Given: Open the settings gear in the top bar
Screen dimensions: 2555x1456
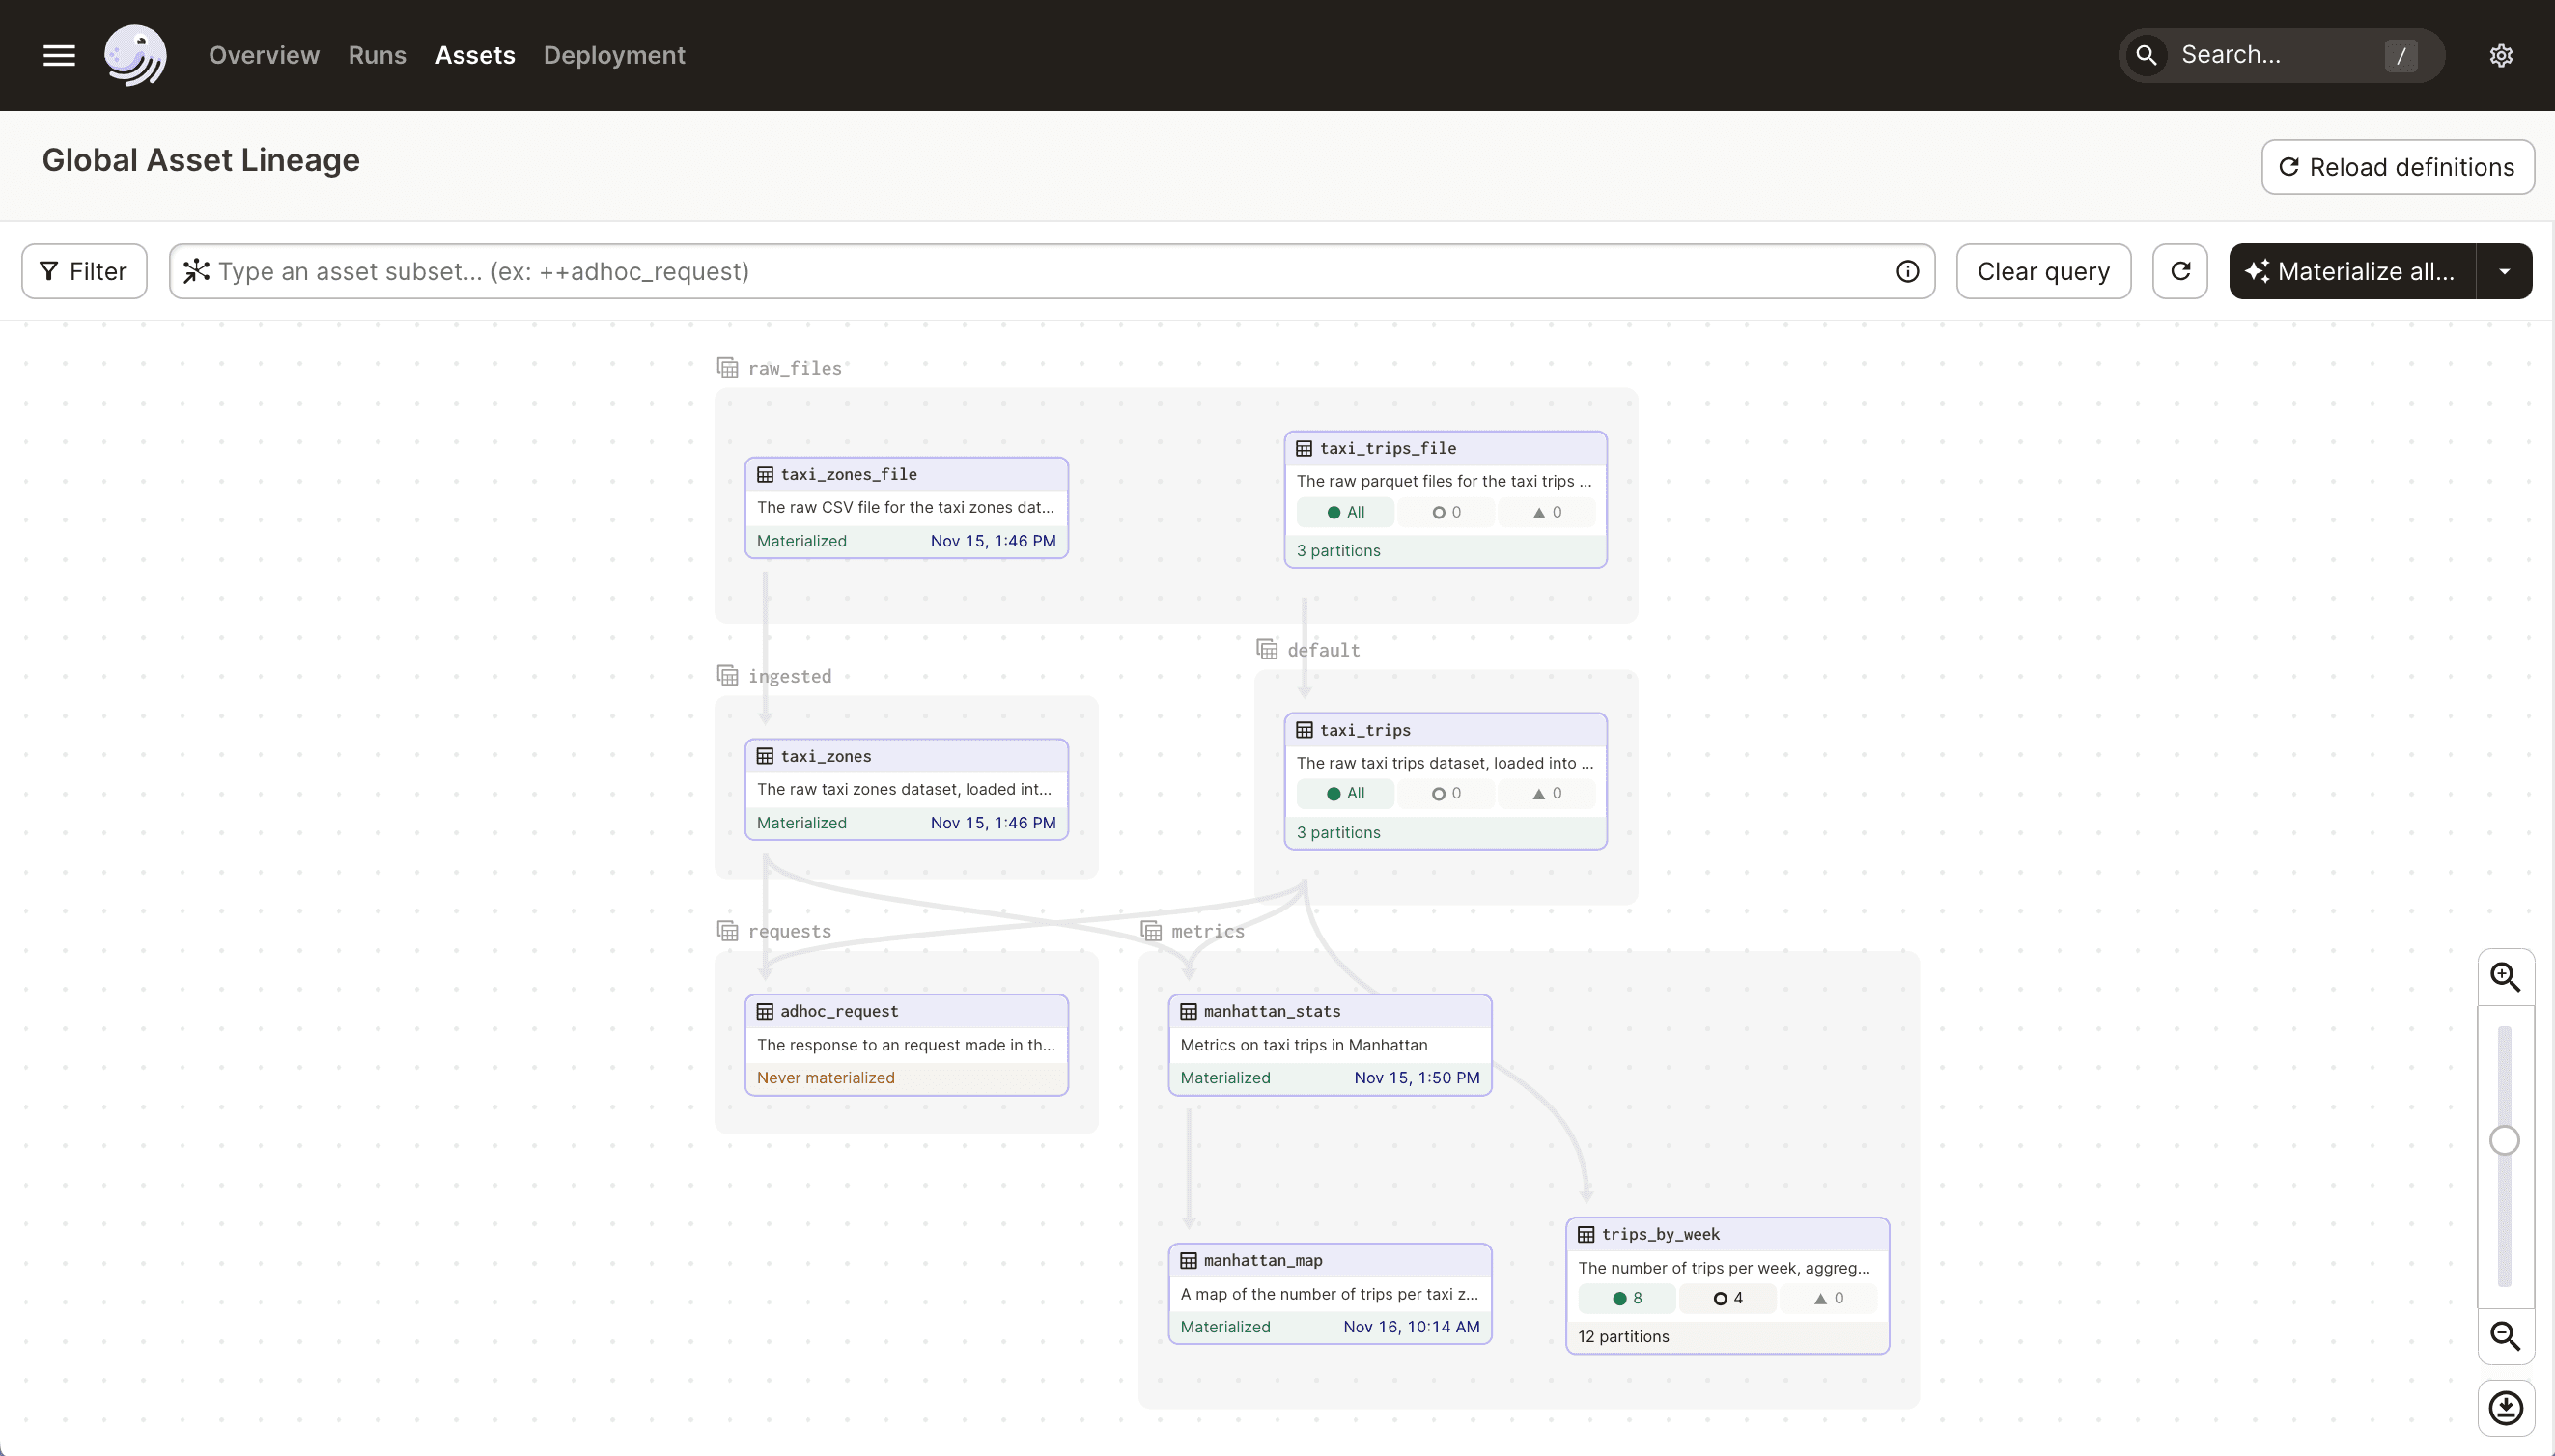Looking at the screenshot, I should (x=2500, y=55).
